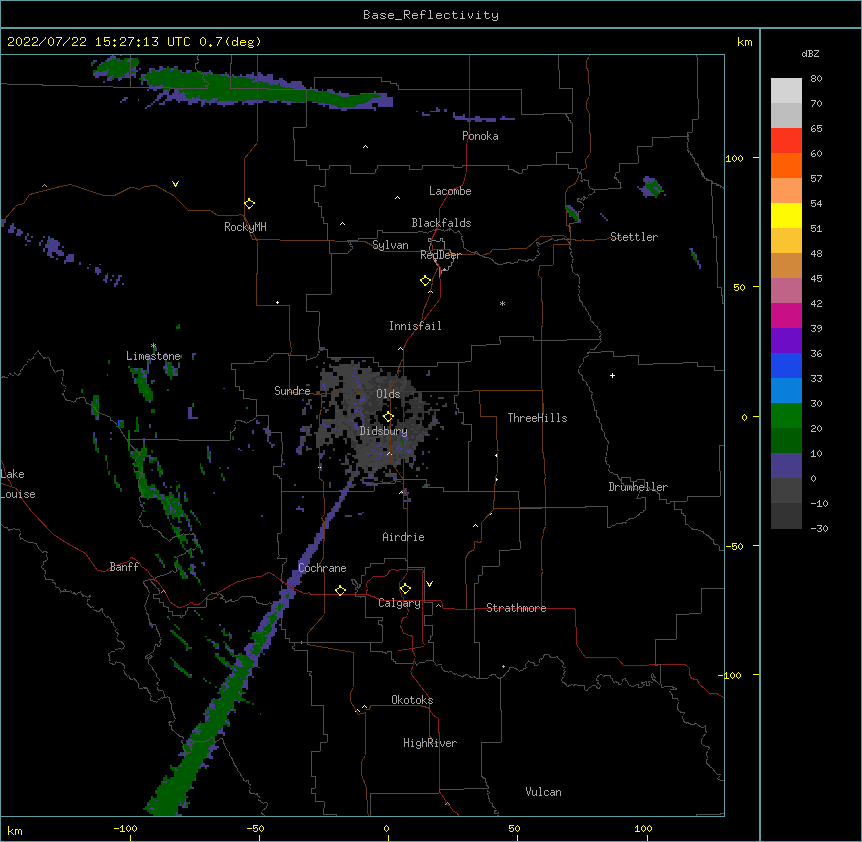Click the blue 33-36 dBZ legend swatch
Screen dimensions: 862x842
(x=786, y=365)
